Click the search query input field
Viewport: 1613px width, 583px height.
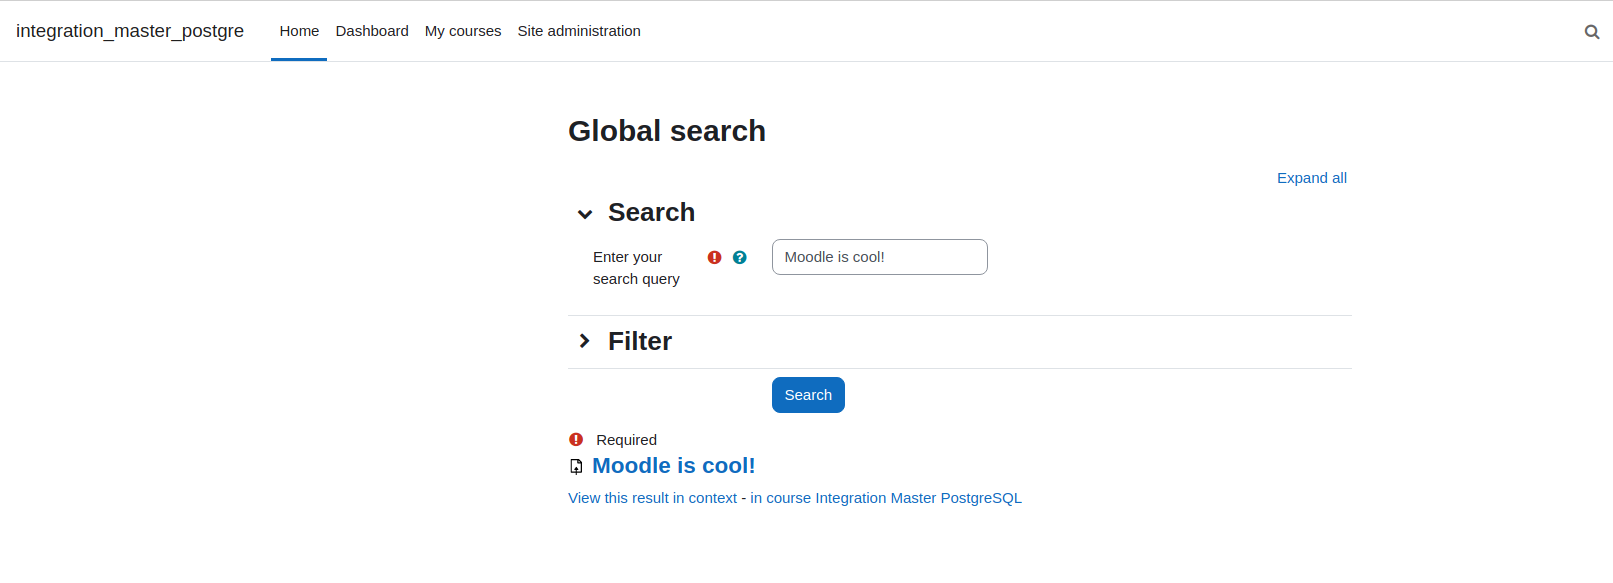click(x=880, y=257)
